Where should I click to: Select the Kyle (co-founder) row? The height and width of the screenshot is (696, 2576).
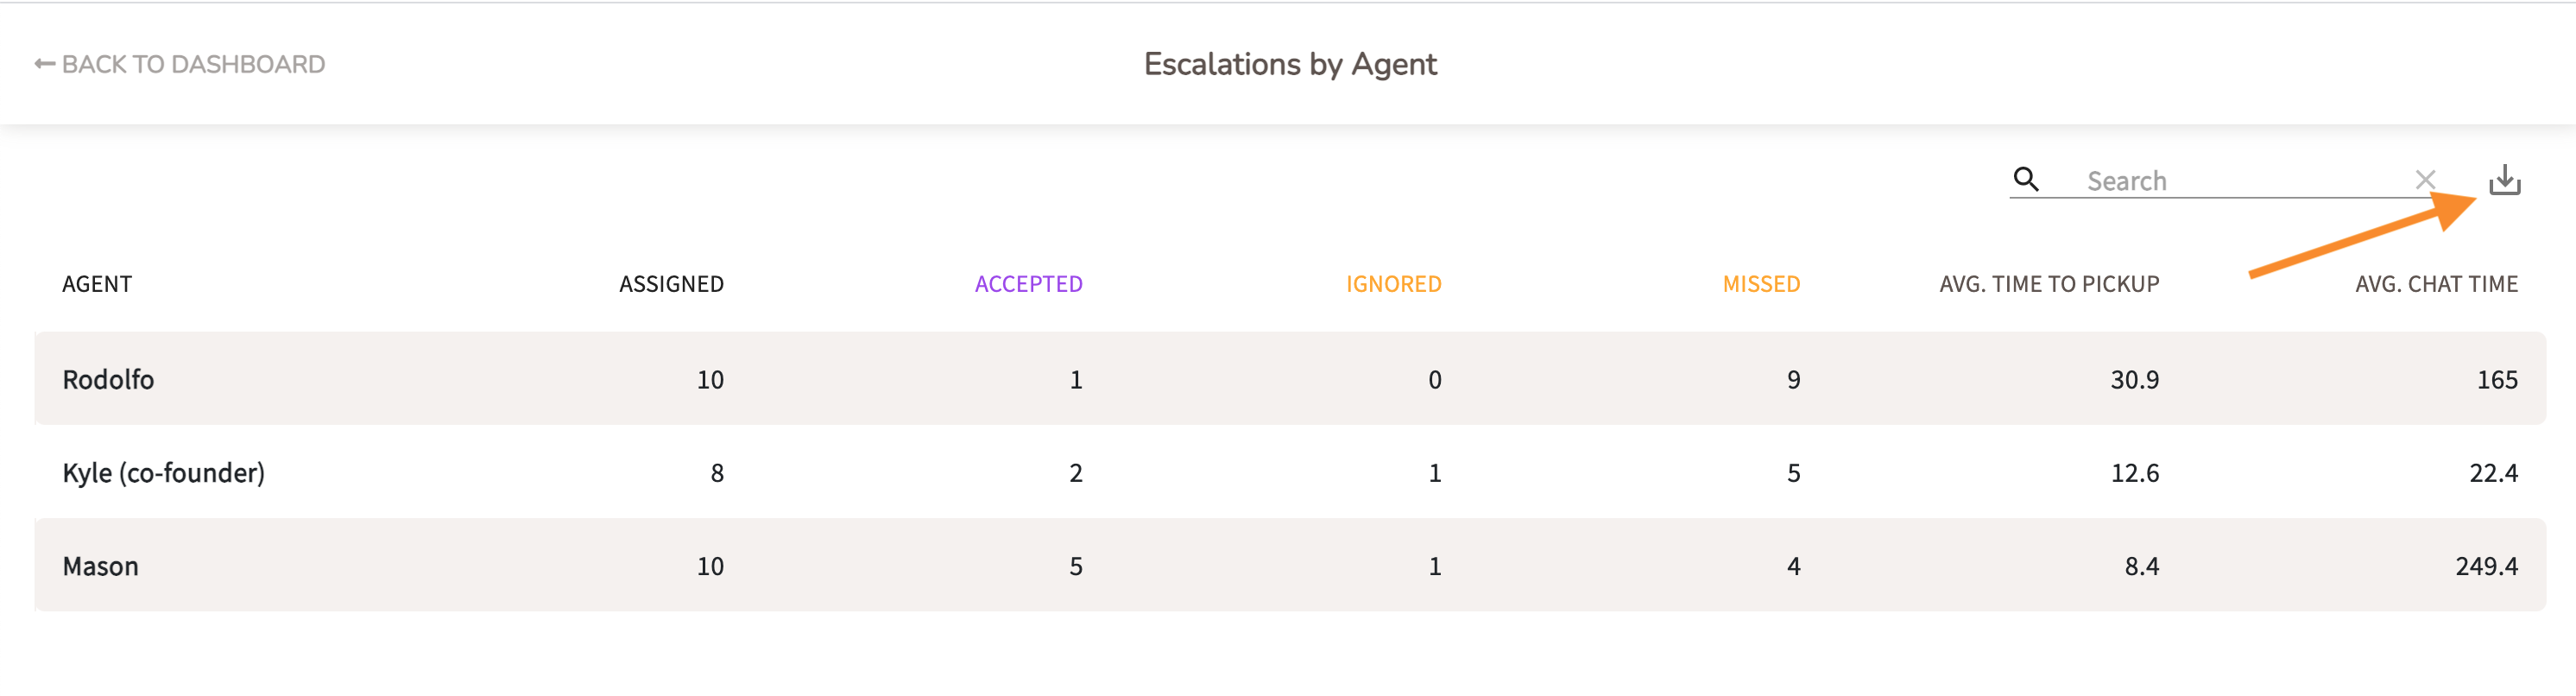click(x=163, y=473)
